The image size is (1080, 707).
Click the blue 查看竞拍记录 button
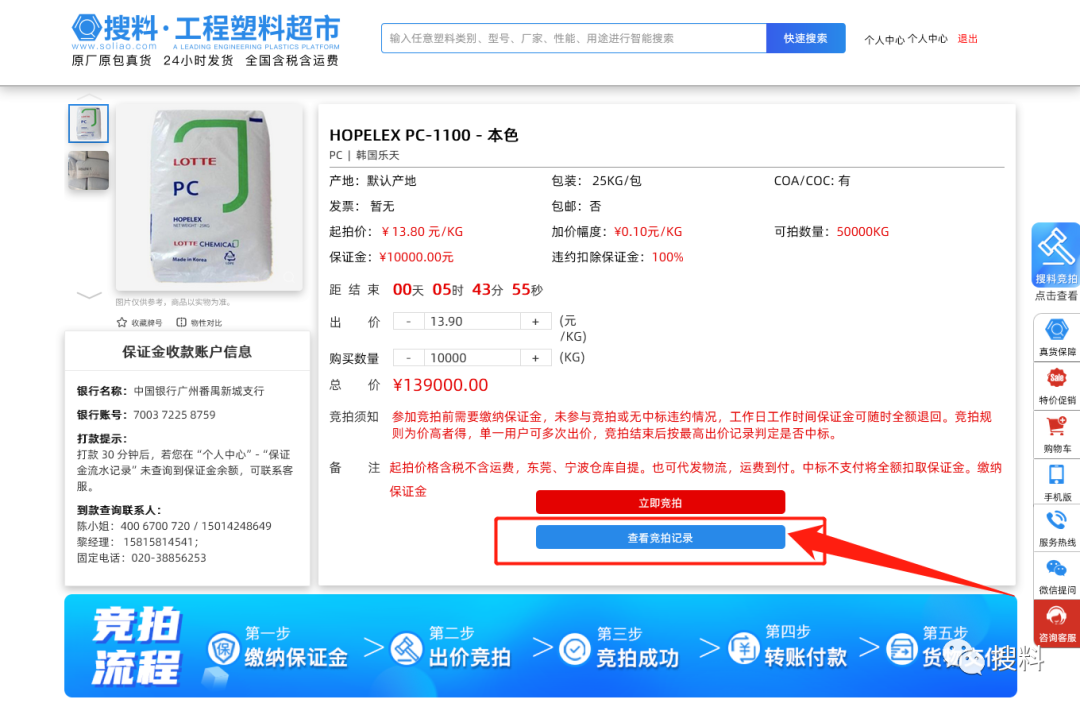pyautogui.click(x=660, y=538)
